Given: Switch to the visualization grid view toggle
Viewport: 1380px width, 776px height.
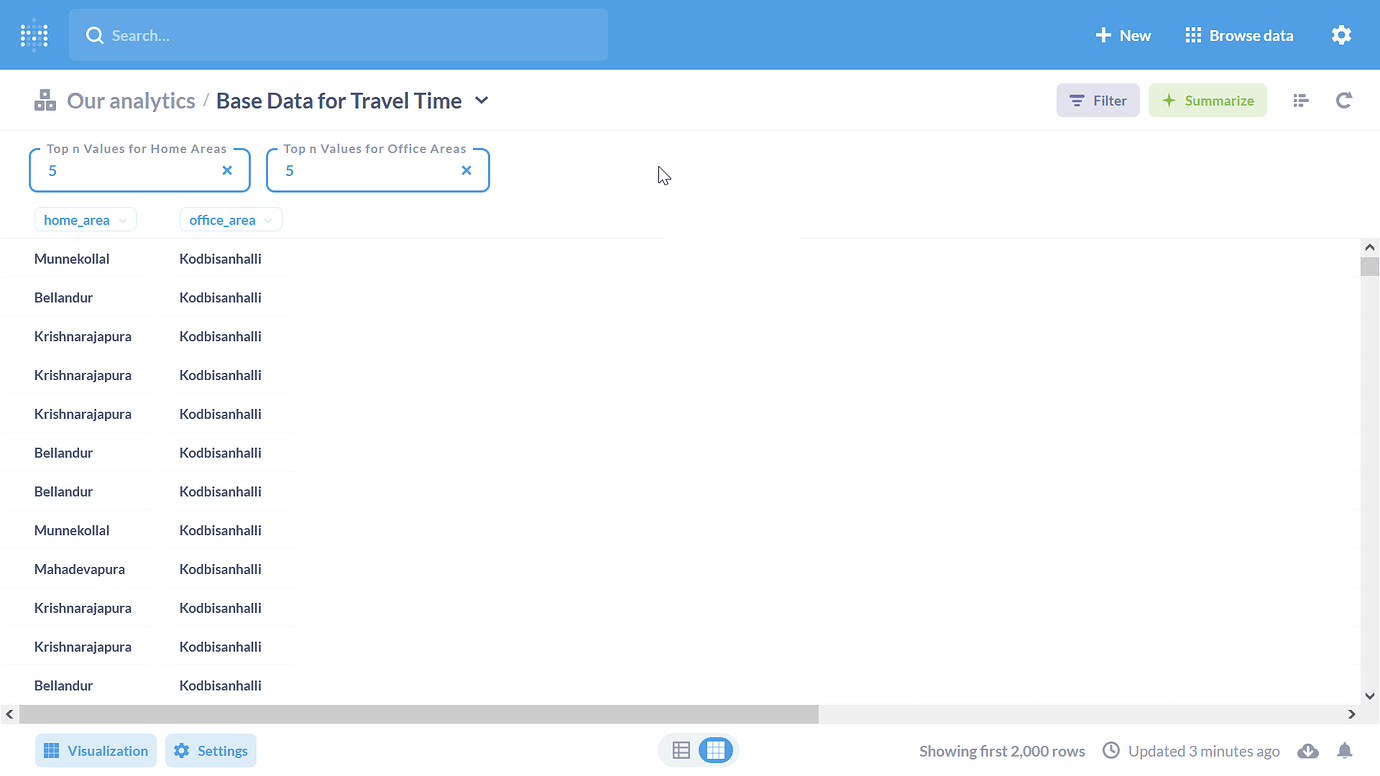Looking at the screenshot, I should tap(715, 750).
